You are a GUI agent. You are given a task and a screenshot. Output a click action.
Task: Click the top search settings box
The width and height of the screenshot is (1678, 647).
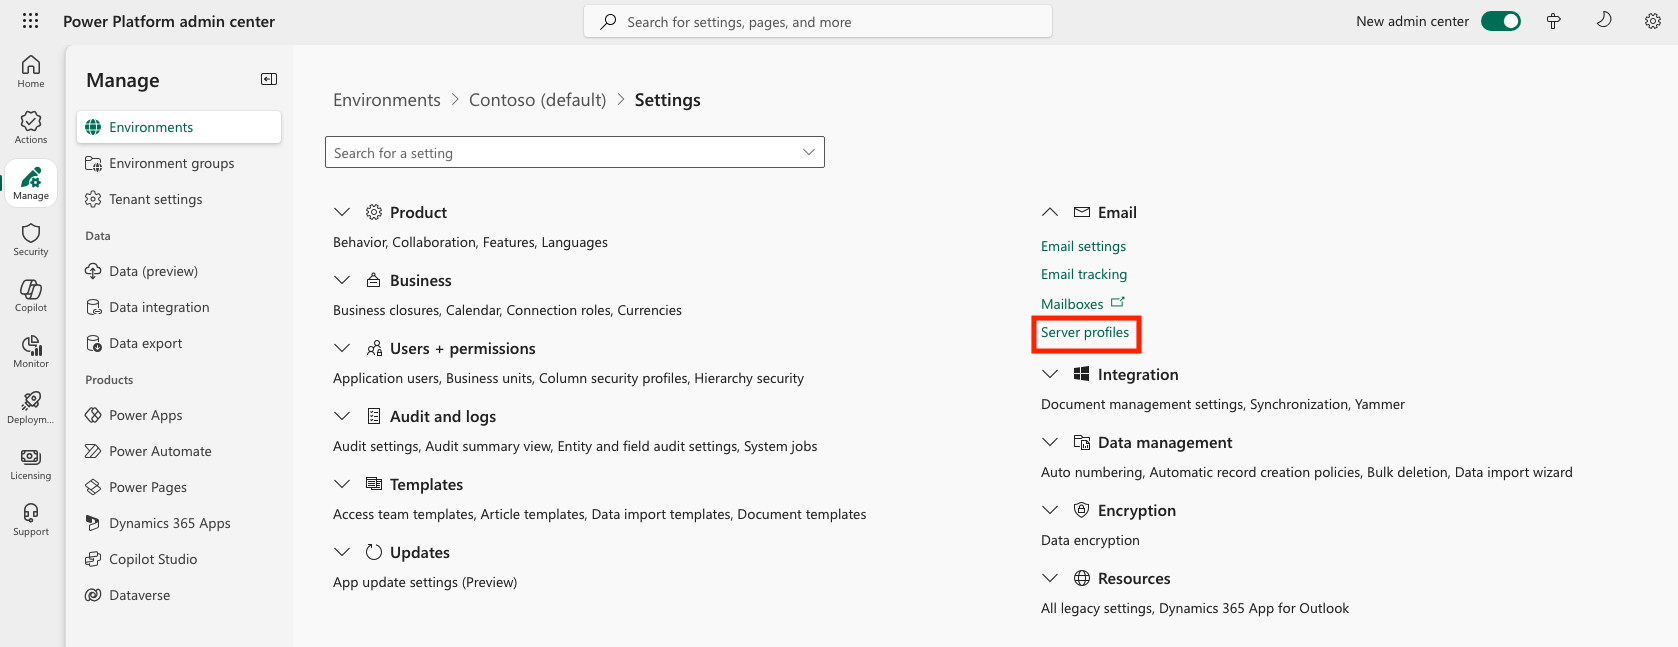pyautogui.click(x=817, y=22)
